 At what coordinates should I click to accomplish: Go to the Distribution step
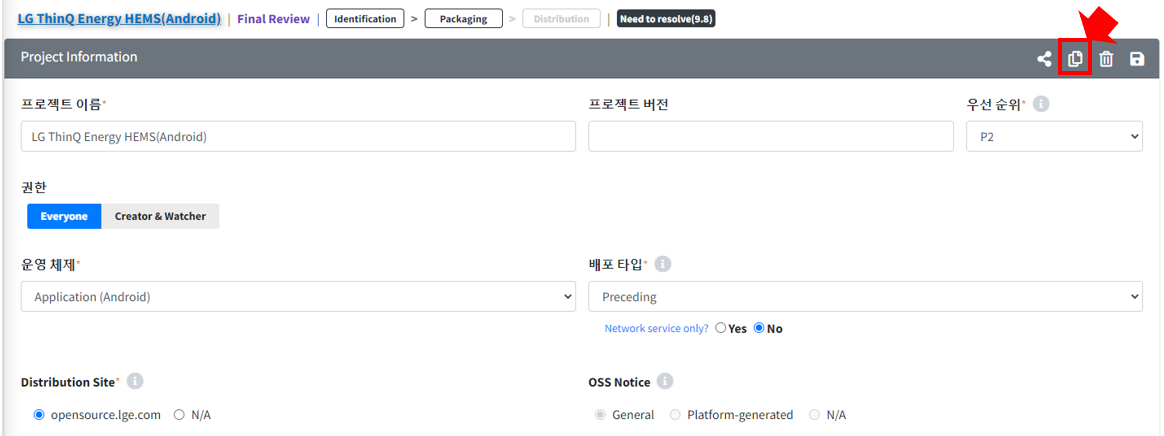point(561,19)
